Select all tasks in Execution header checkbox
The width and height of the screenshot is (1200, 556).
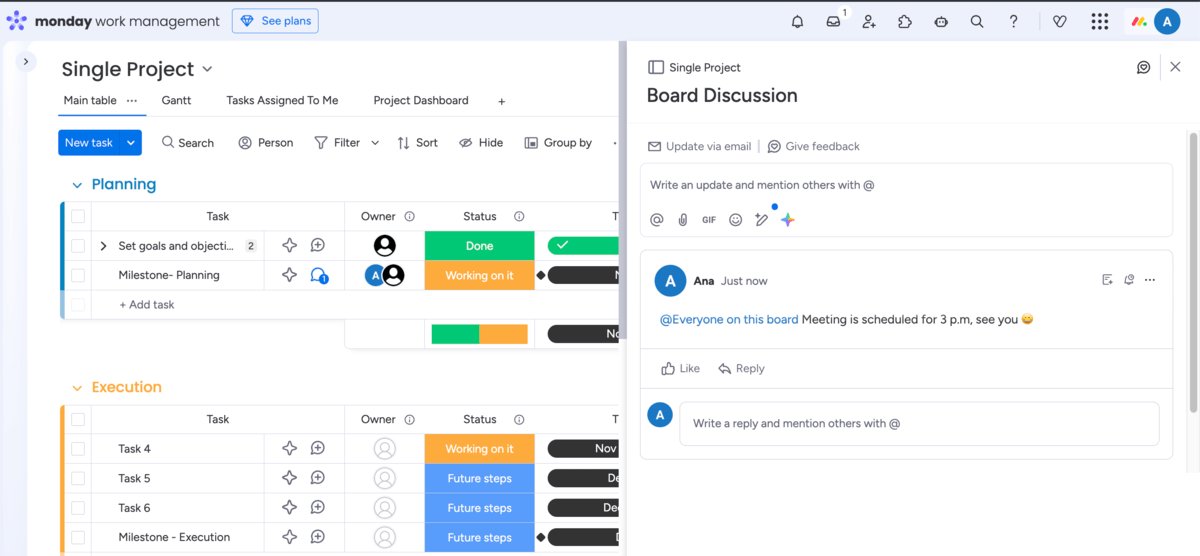pos(78,420)
